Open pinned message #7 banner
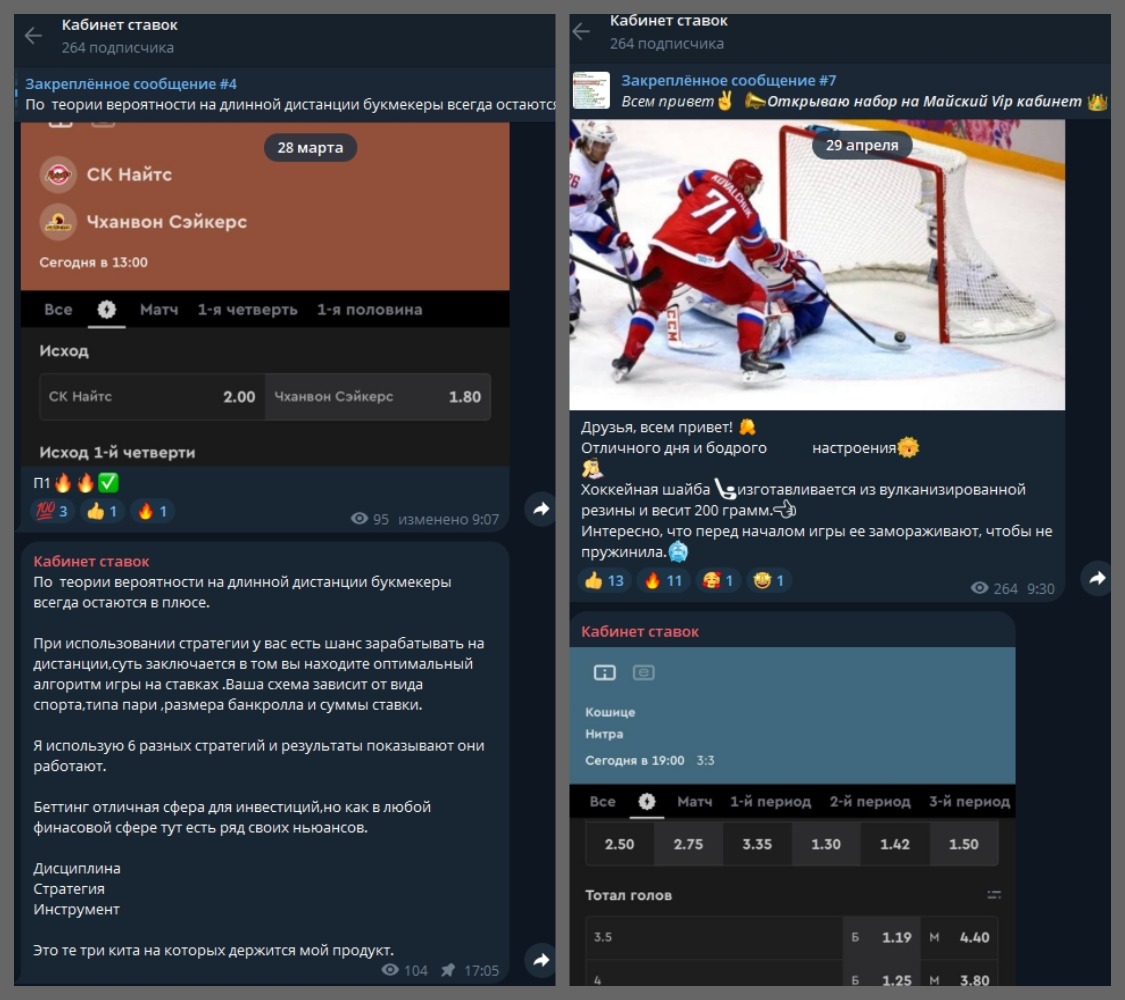This screenshot has width=1125, height=1000. (x=860, y=91)
